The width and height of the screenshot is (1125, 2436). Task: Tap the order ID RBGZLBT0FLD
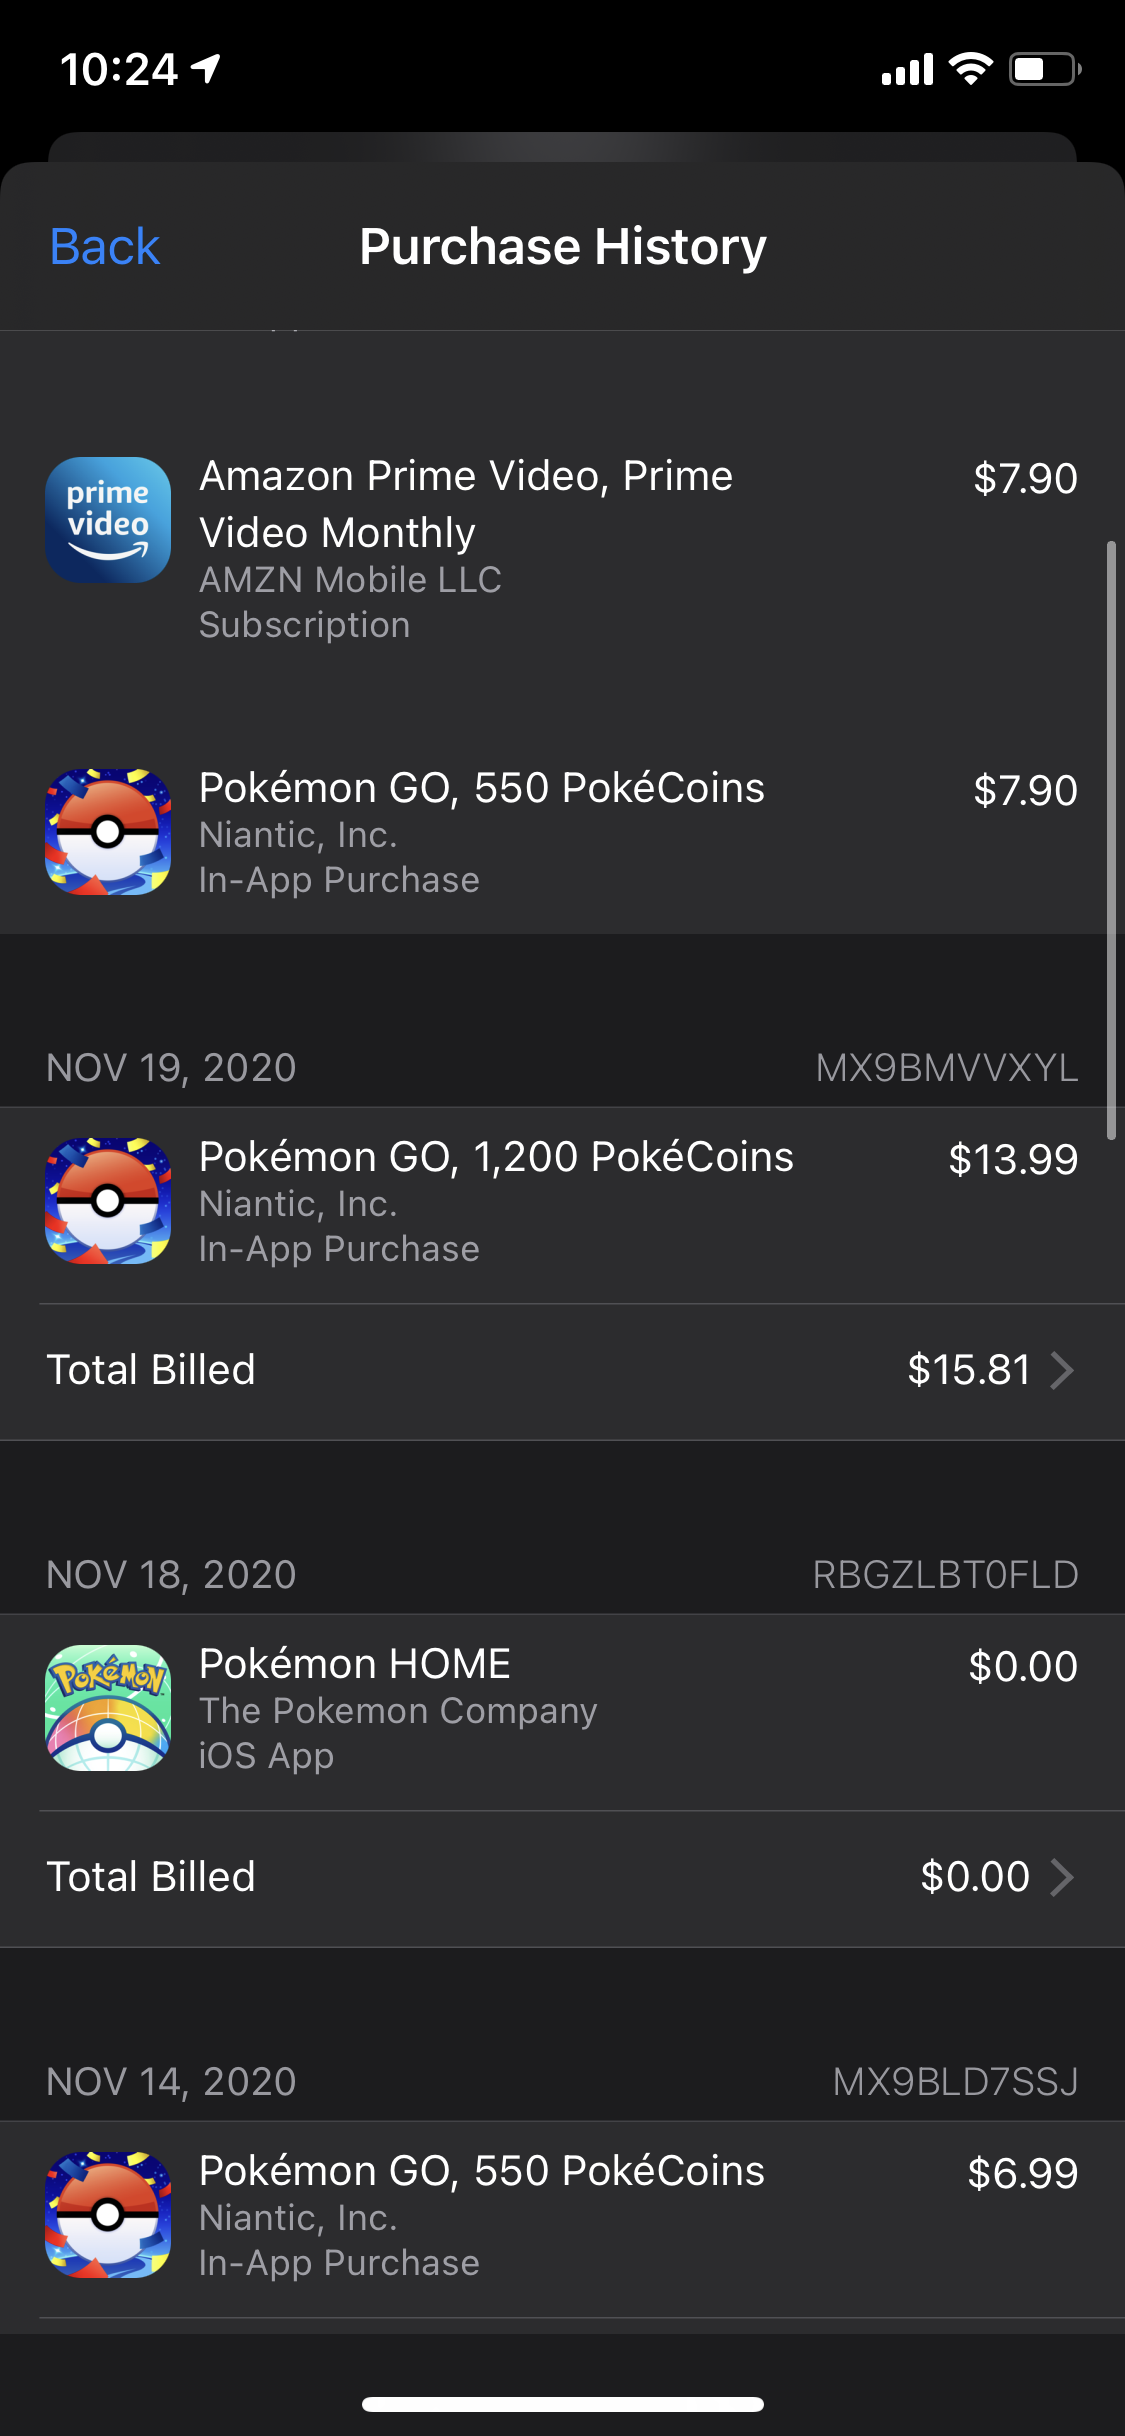coord(945,1575)
